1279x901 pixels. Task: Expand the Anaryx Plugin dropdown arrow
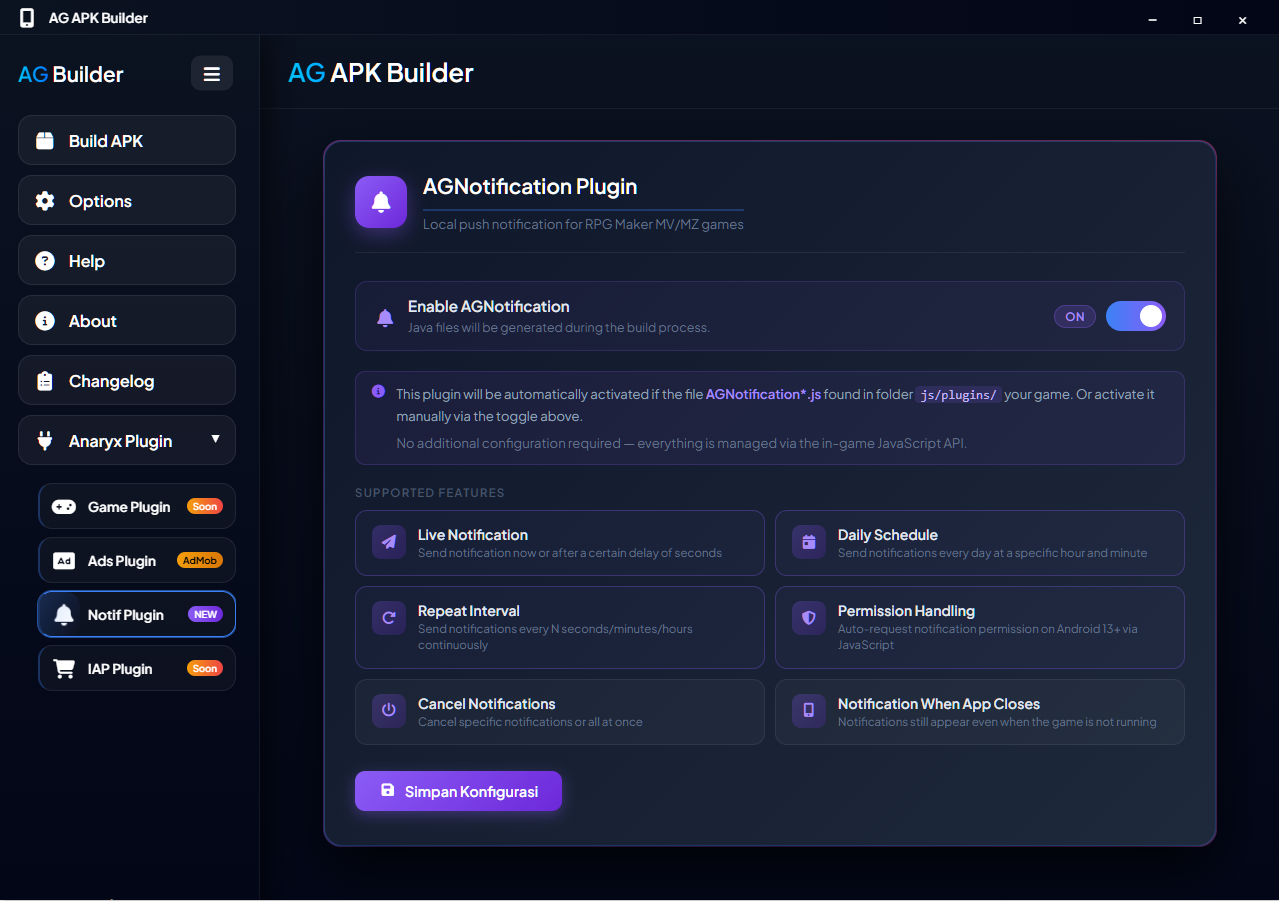pos(215,439)
